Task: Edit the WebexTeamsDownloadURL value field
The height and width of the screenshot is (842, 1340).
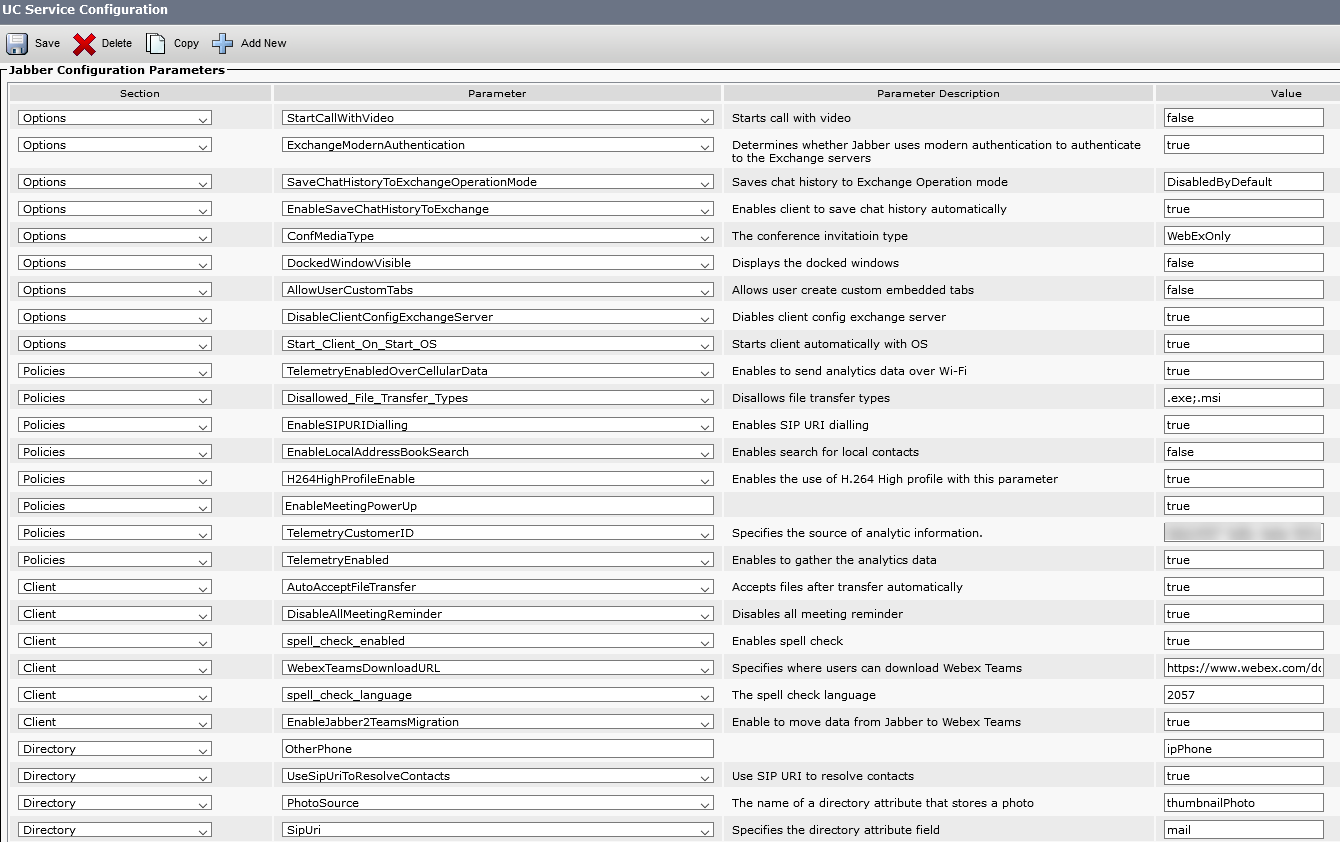Action: coord(1242,667)
